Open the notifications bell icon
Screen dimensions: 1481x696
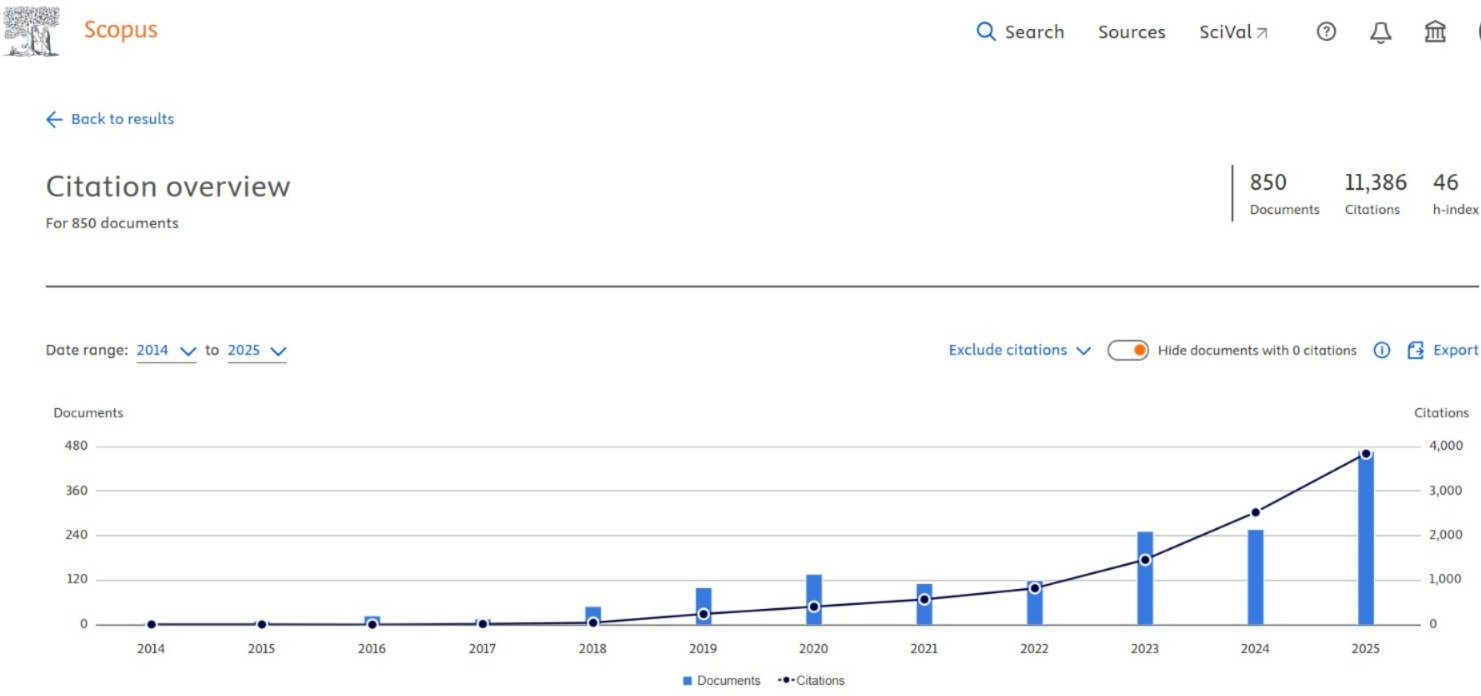[1380, 32]
